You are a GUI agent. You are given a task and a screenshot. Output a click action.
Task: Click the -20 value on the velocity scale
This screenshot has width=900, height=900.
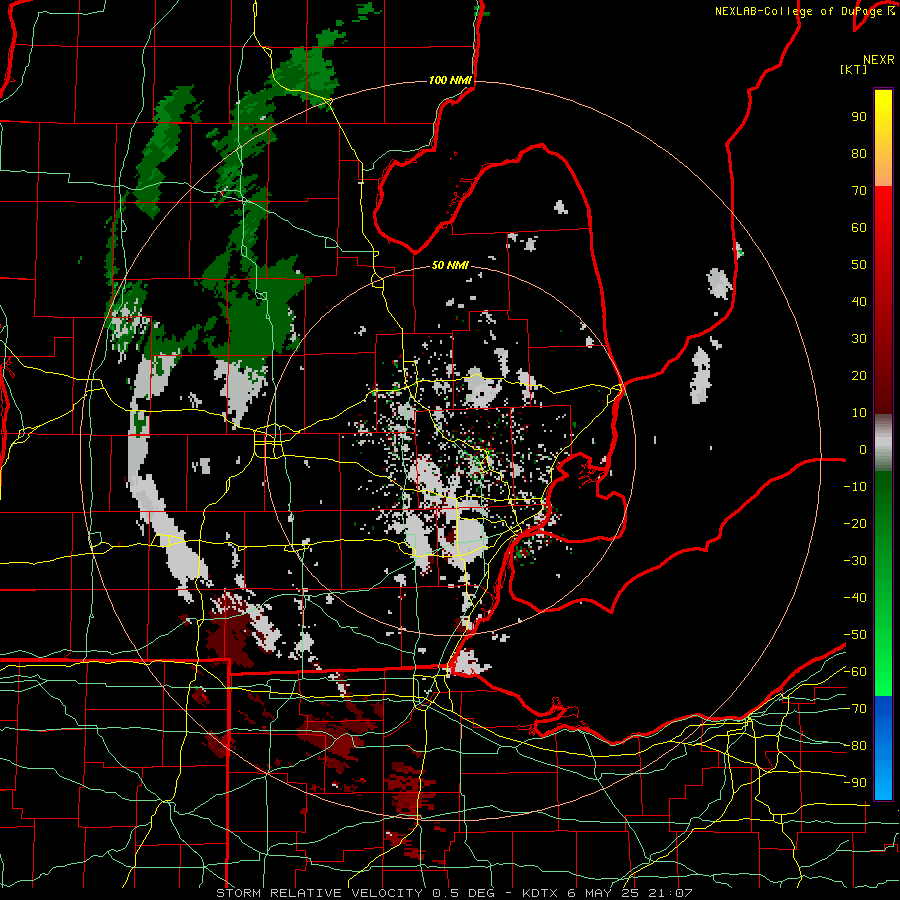coord(855,523)
